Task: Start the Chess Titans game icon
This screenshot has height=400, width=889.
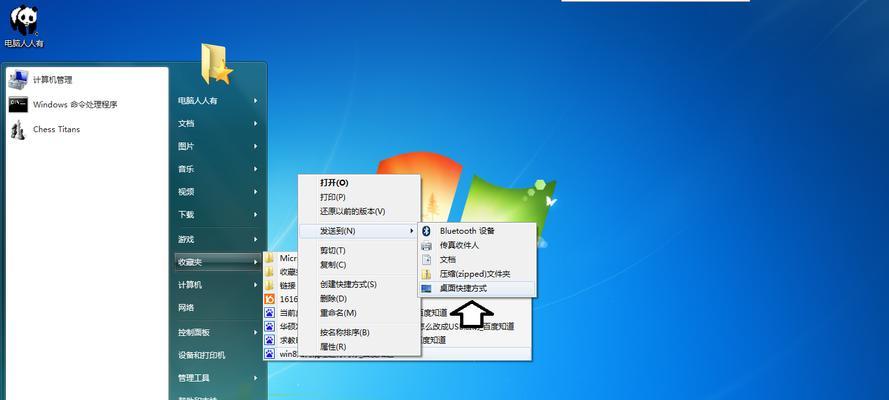Action: click(18, 130)
